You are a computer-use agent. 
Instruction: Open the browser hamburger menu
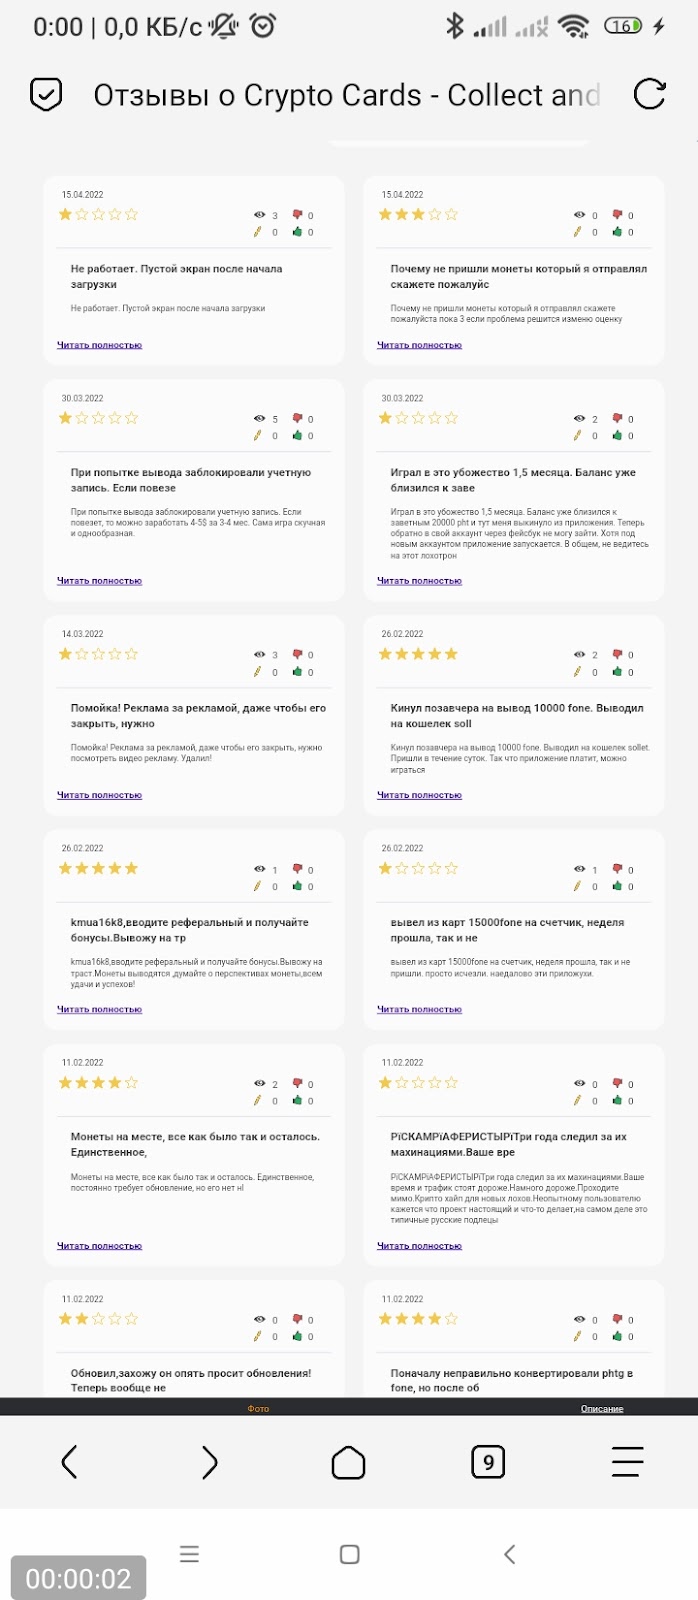click(627, 1462)
